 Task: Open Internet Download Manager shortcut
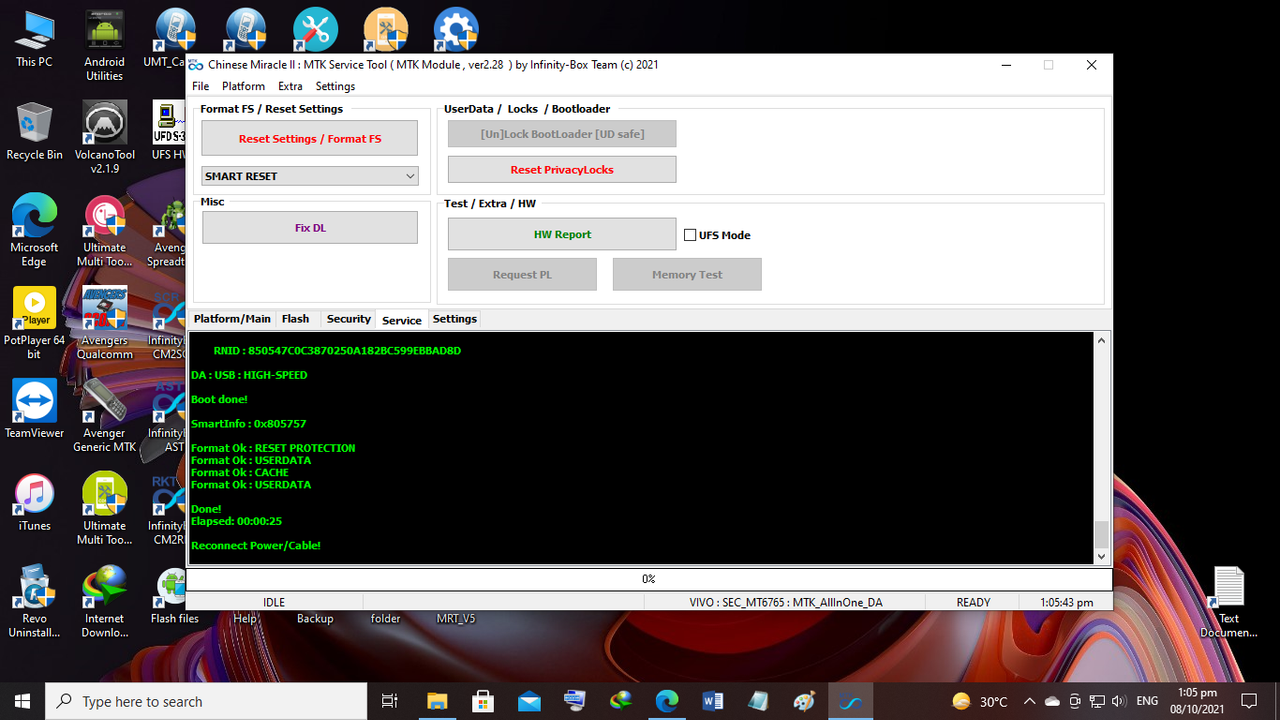click(104, 601)
